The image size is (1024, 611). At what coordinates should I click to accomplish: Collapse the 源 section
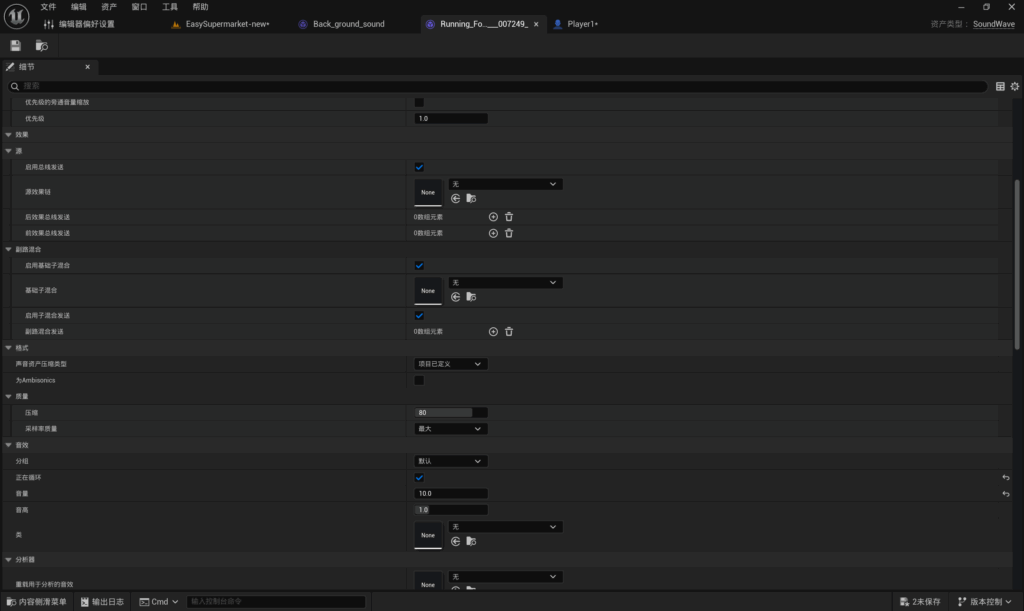(x=8, y=151)
